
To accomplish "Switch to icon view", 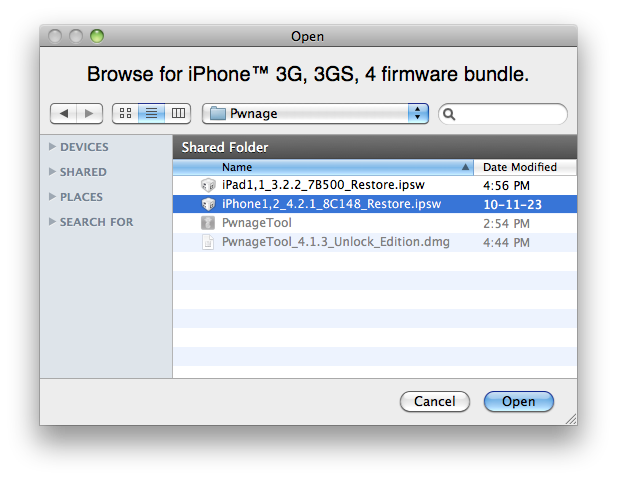I will (x=126, y=114).
